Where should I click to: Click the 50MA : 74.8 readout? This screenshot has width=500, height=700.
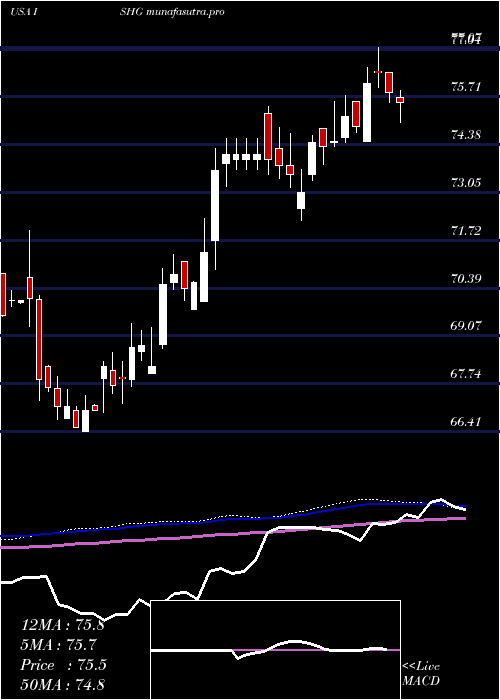click(x=63, y=684)
